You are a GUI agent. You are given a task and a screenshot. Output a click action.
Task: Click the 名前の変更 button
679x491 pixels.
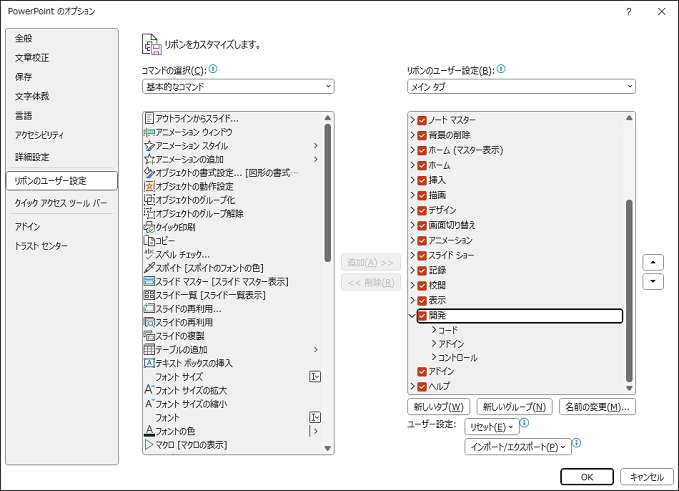[598, 407]
